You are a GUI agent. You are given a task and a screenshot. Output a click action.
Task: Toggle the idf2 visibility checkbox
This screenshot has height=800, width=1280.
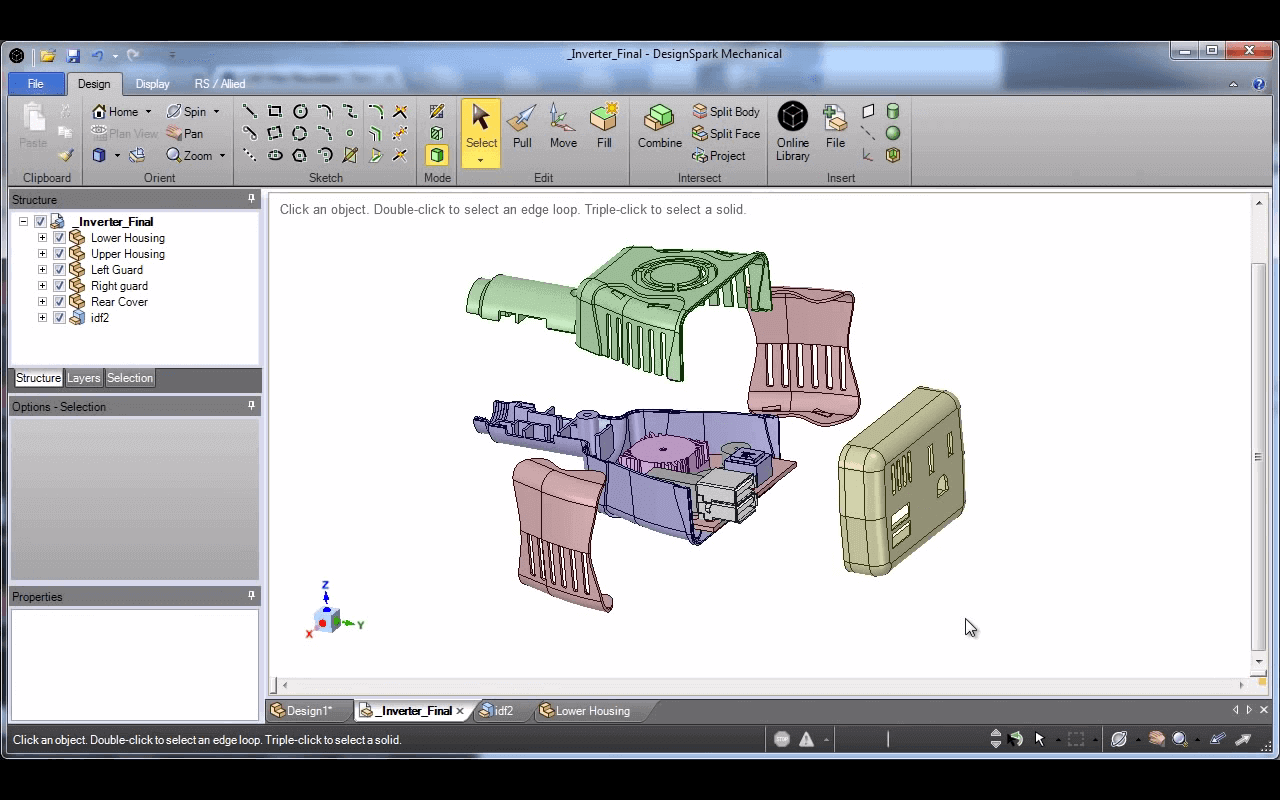point(59,318)
